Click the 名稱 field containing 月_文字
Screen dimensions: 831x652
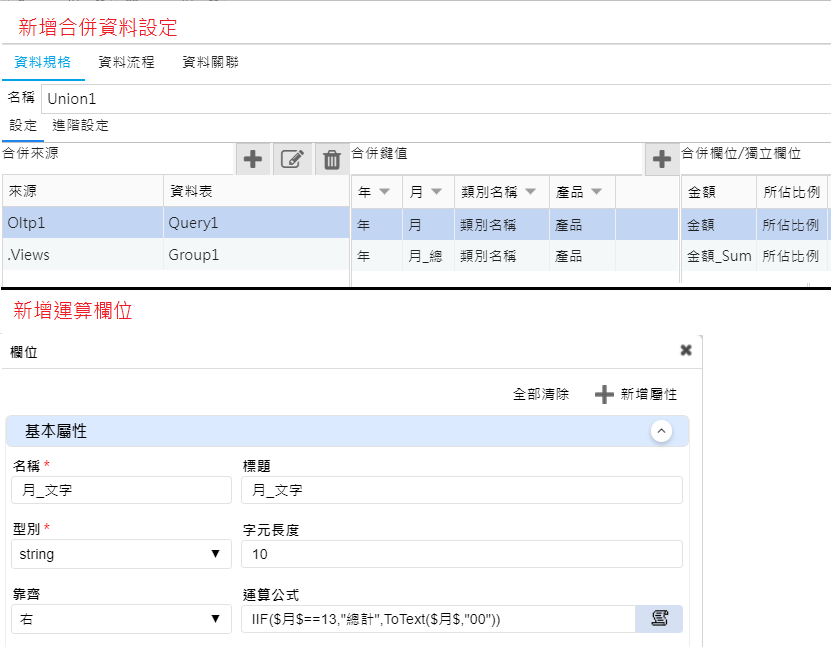point(121,490)
